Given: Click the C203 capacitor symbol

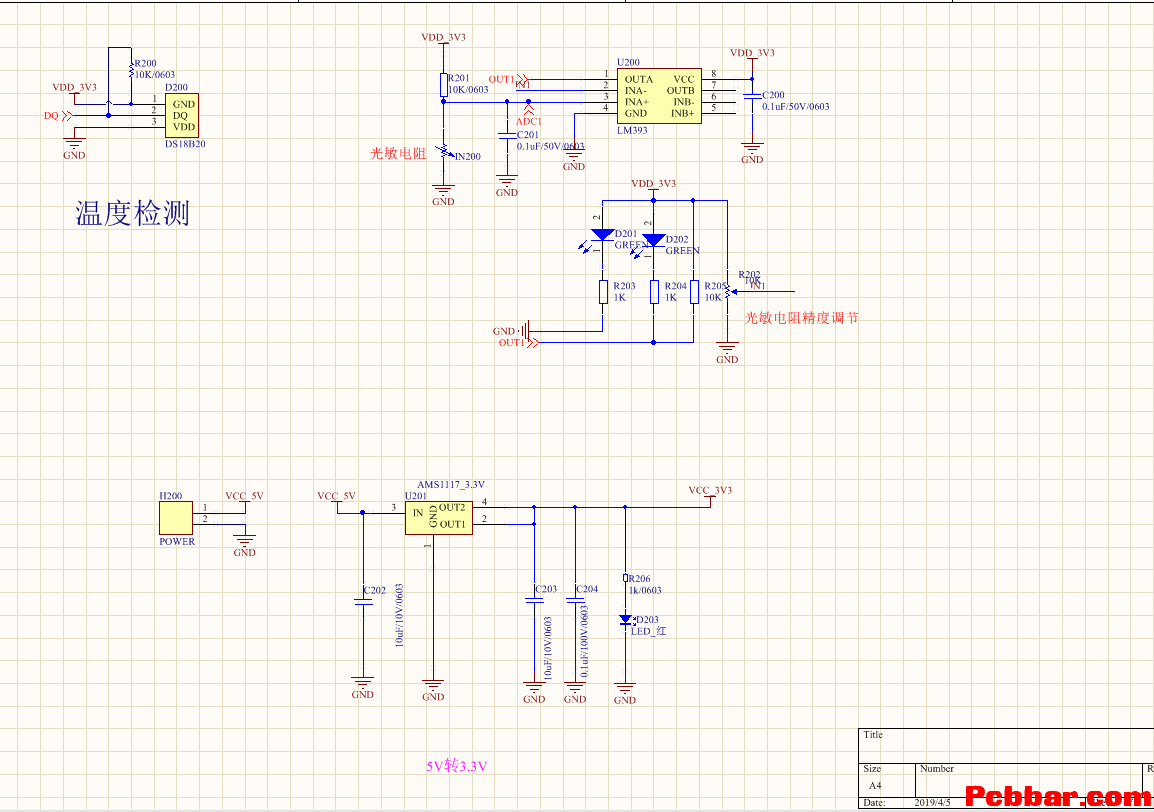Looking at the screenshot, I should coord(534,600).
